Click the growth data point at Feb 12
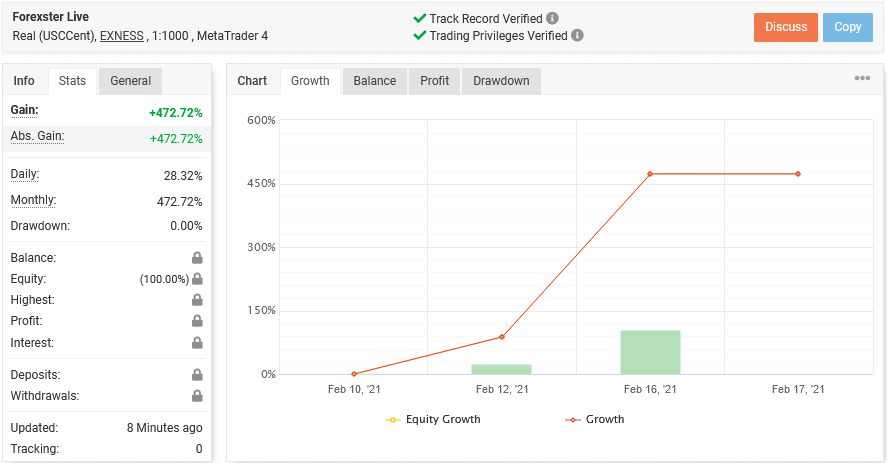Screen dimensions: 887x463 (x=502, y=337)
